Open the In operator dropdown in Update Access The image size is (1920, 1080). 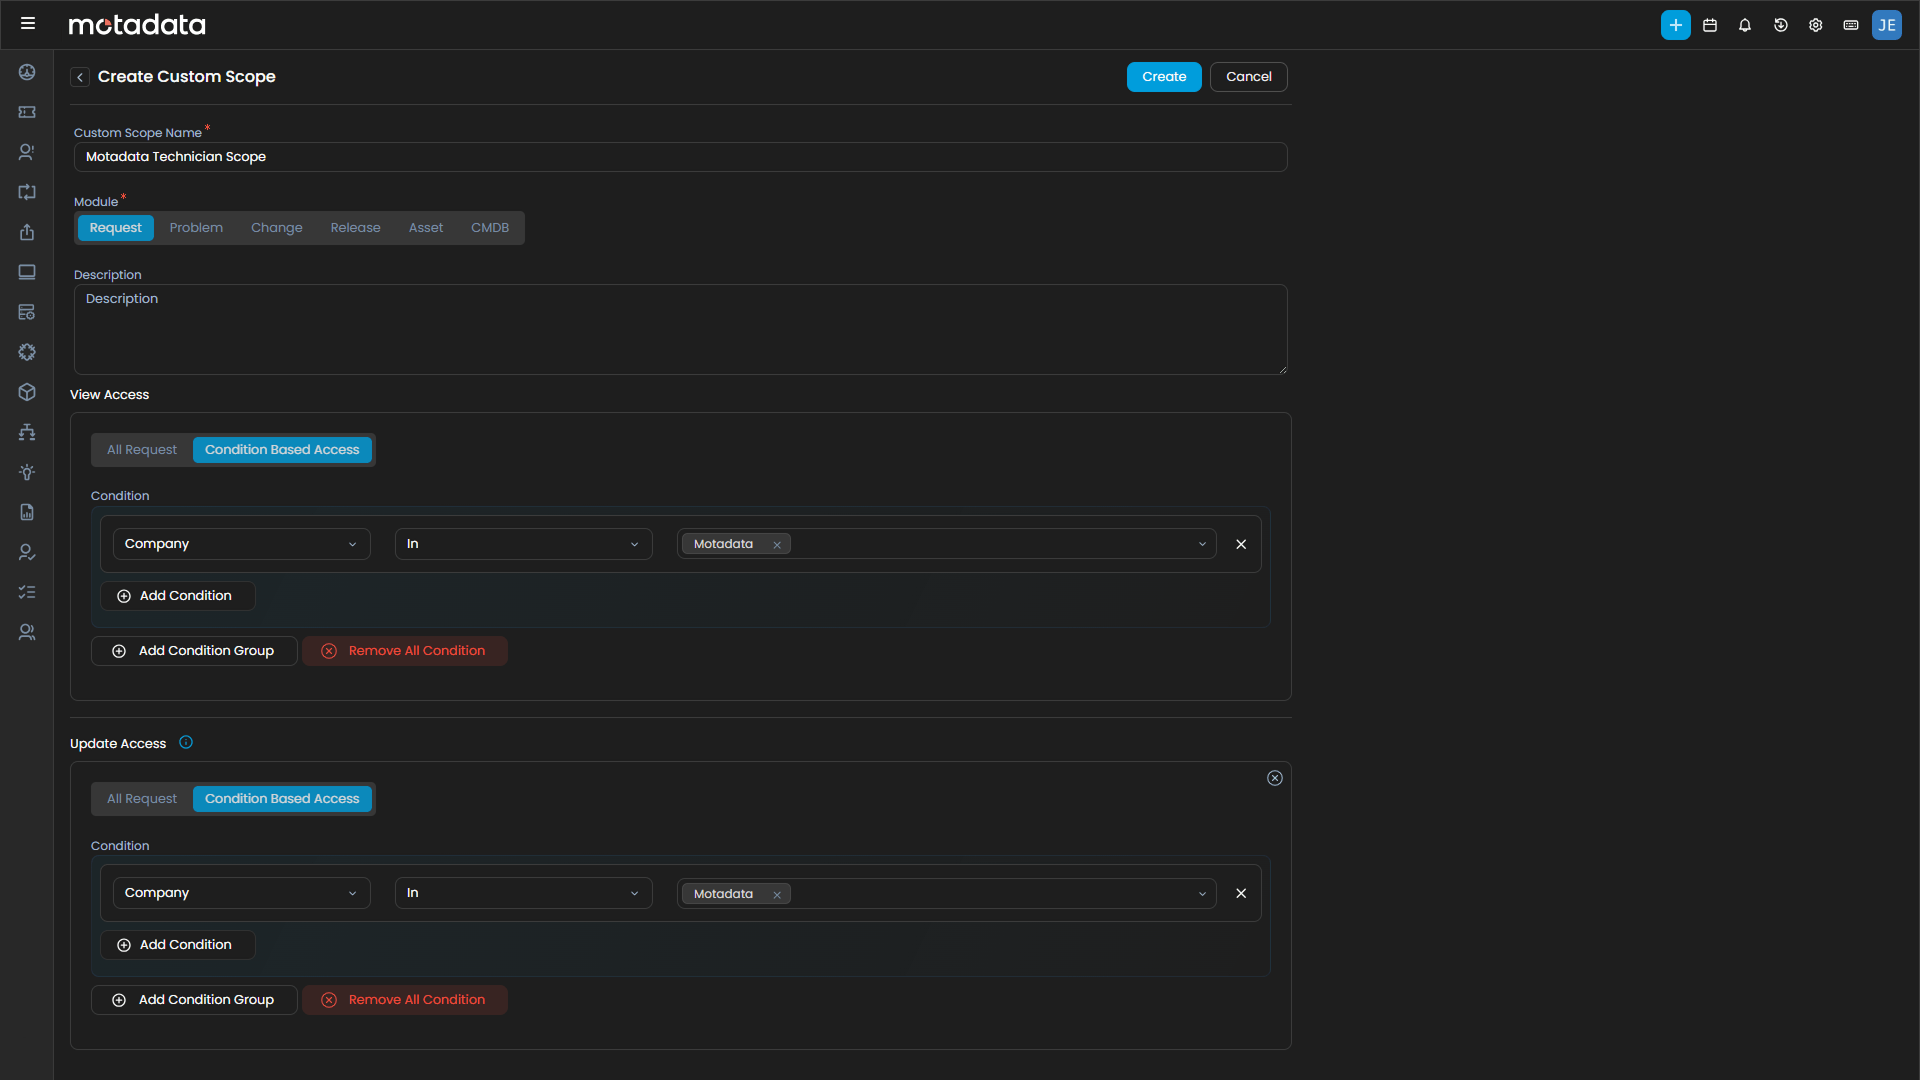tap(523, 893)
